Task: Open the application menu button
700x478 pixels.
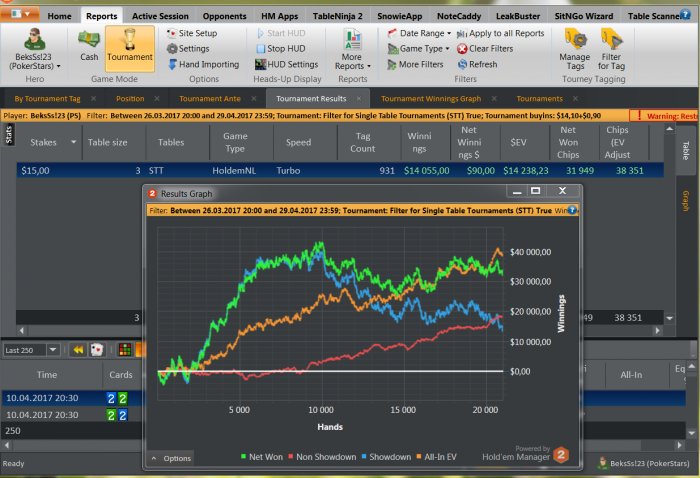Action: click(x=20, y=14)
